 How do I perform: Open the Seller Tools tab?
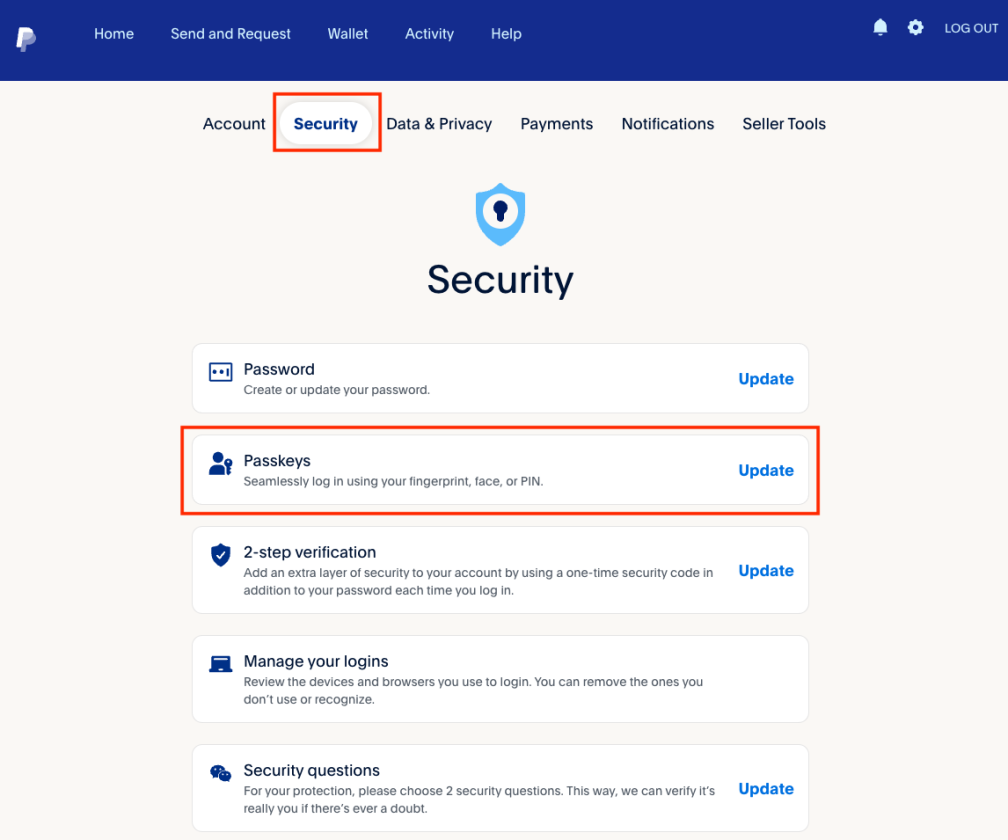pos(784,123)
